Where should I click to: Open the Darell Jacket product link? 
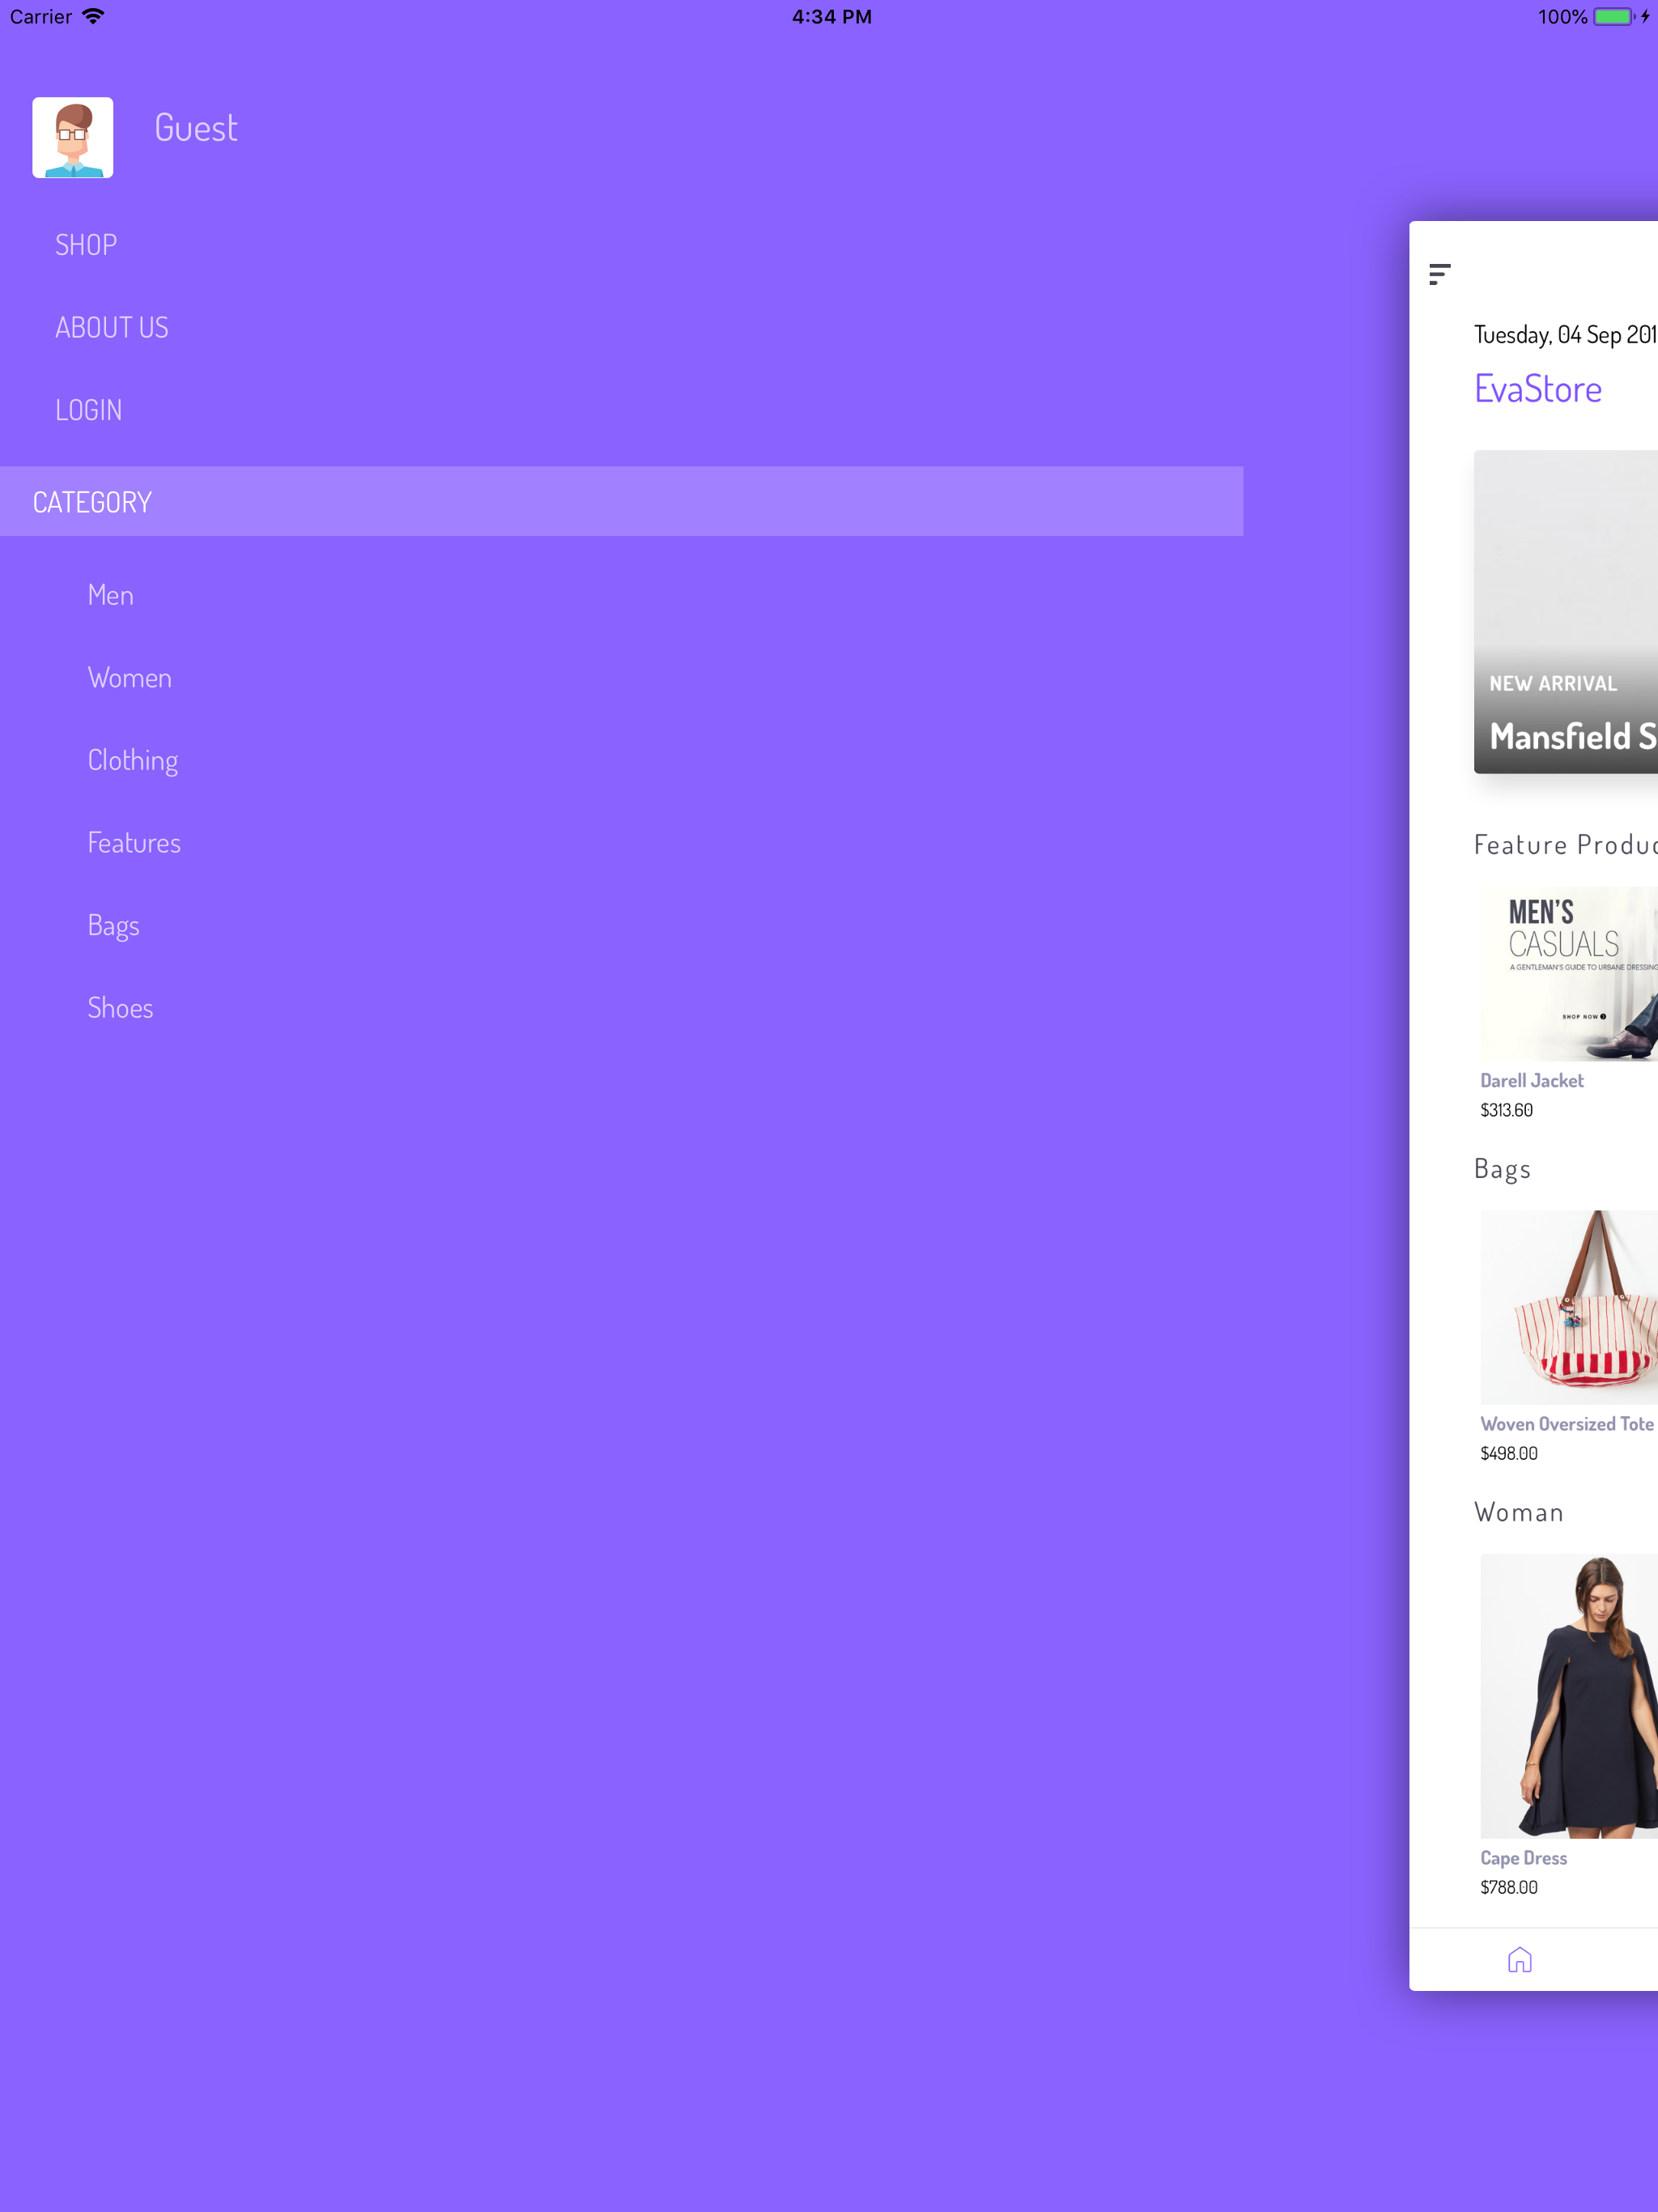coord(1531,1081)
